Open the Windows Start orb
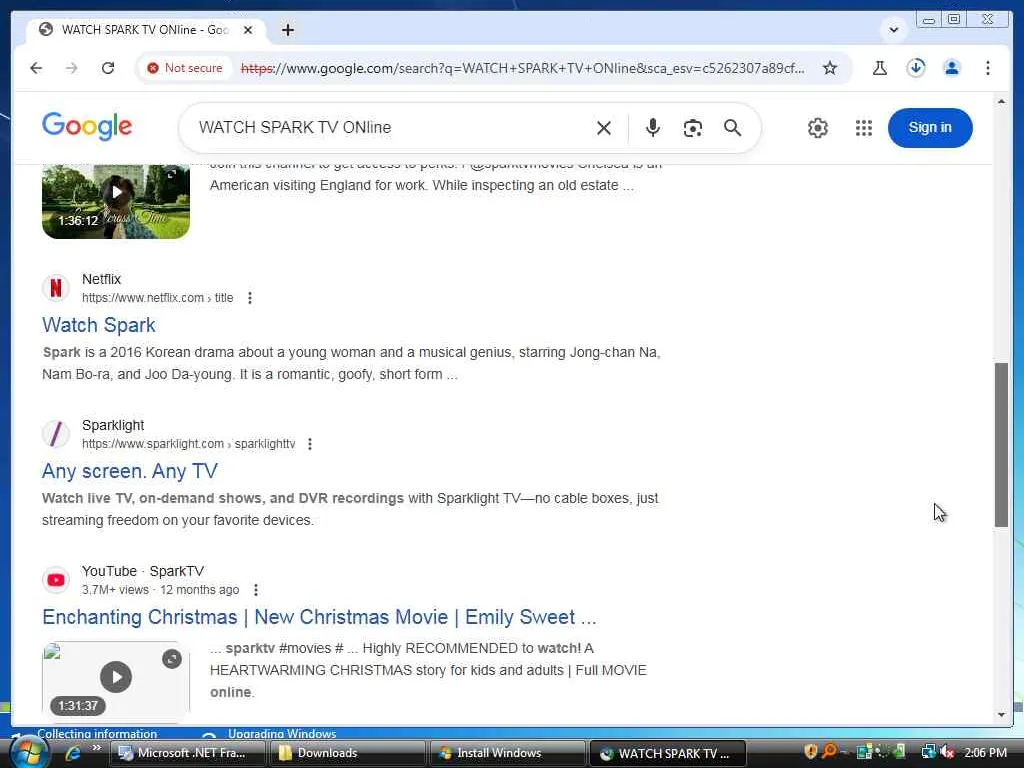This screenshot has height=768, width=1024. click(x=29, y=753)
